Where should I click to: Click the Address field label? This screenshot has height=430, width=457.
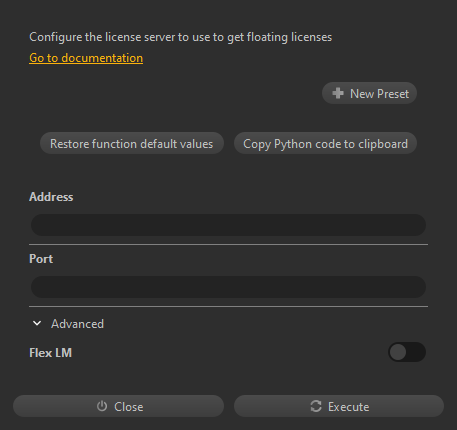point(51,197)
